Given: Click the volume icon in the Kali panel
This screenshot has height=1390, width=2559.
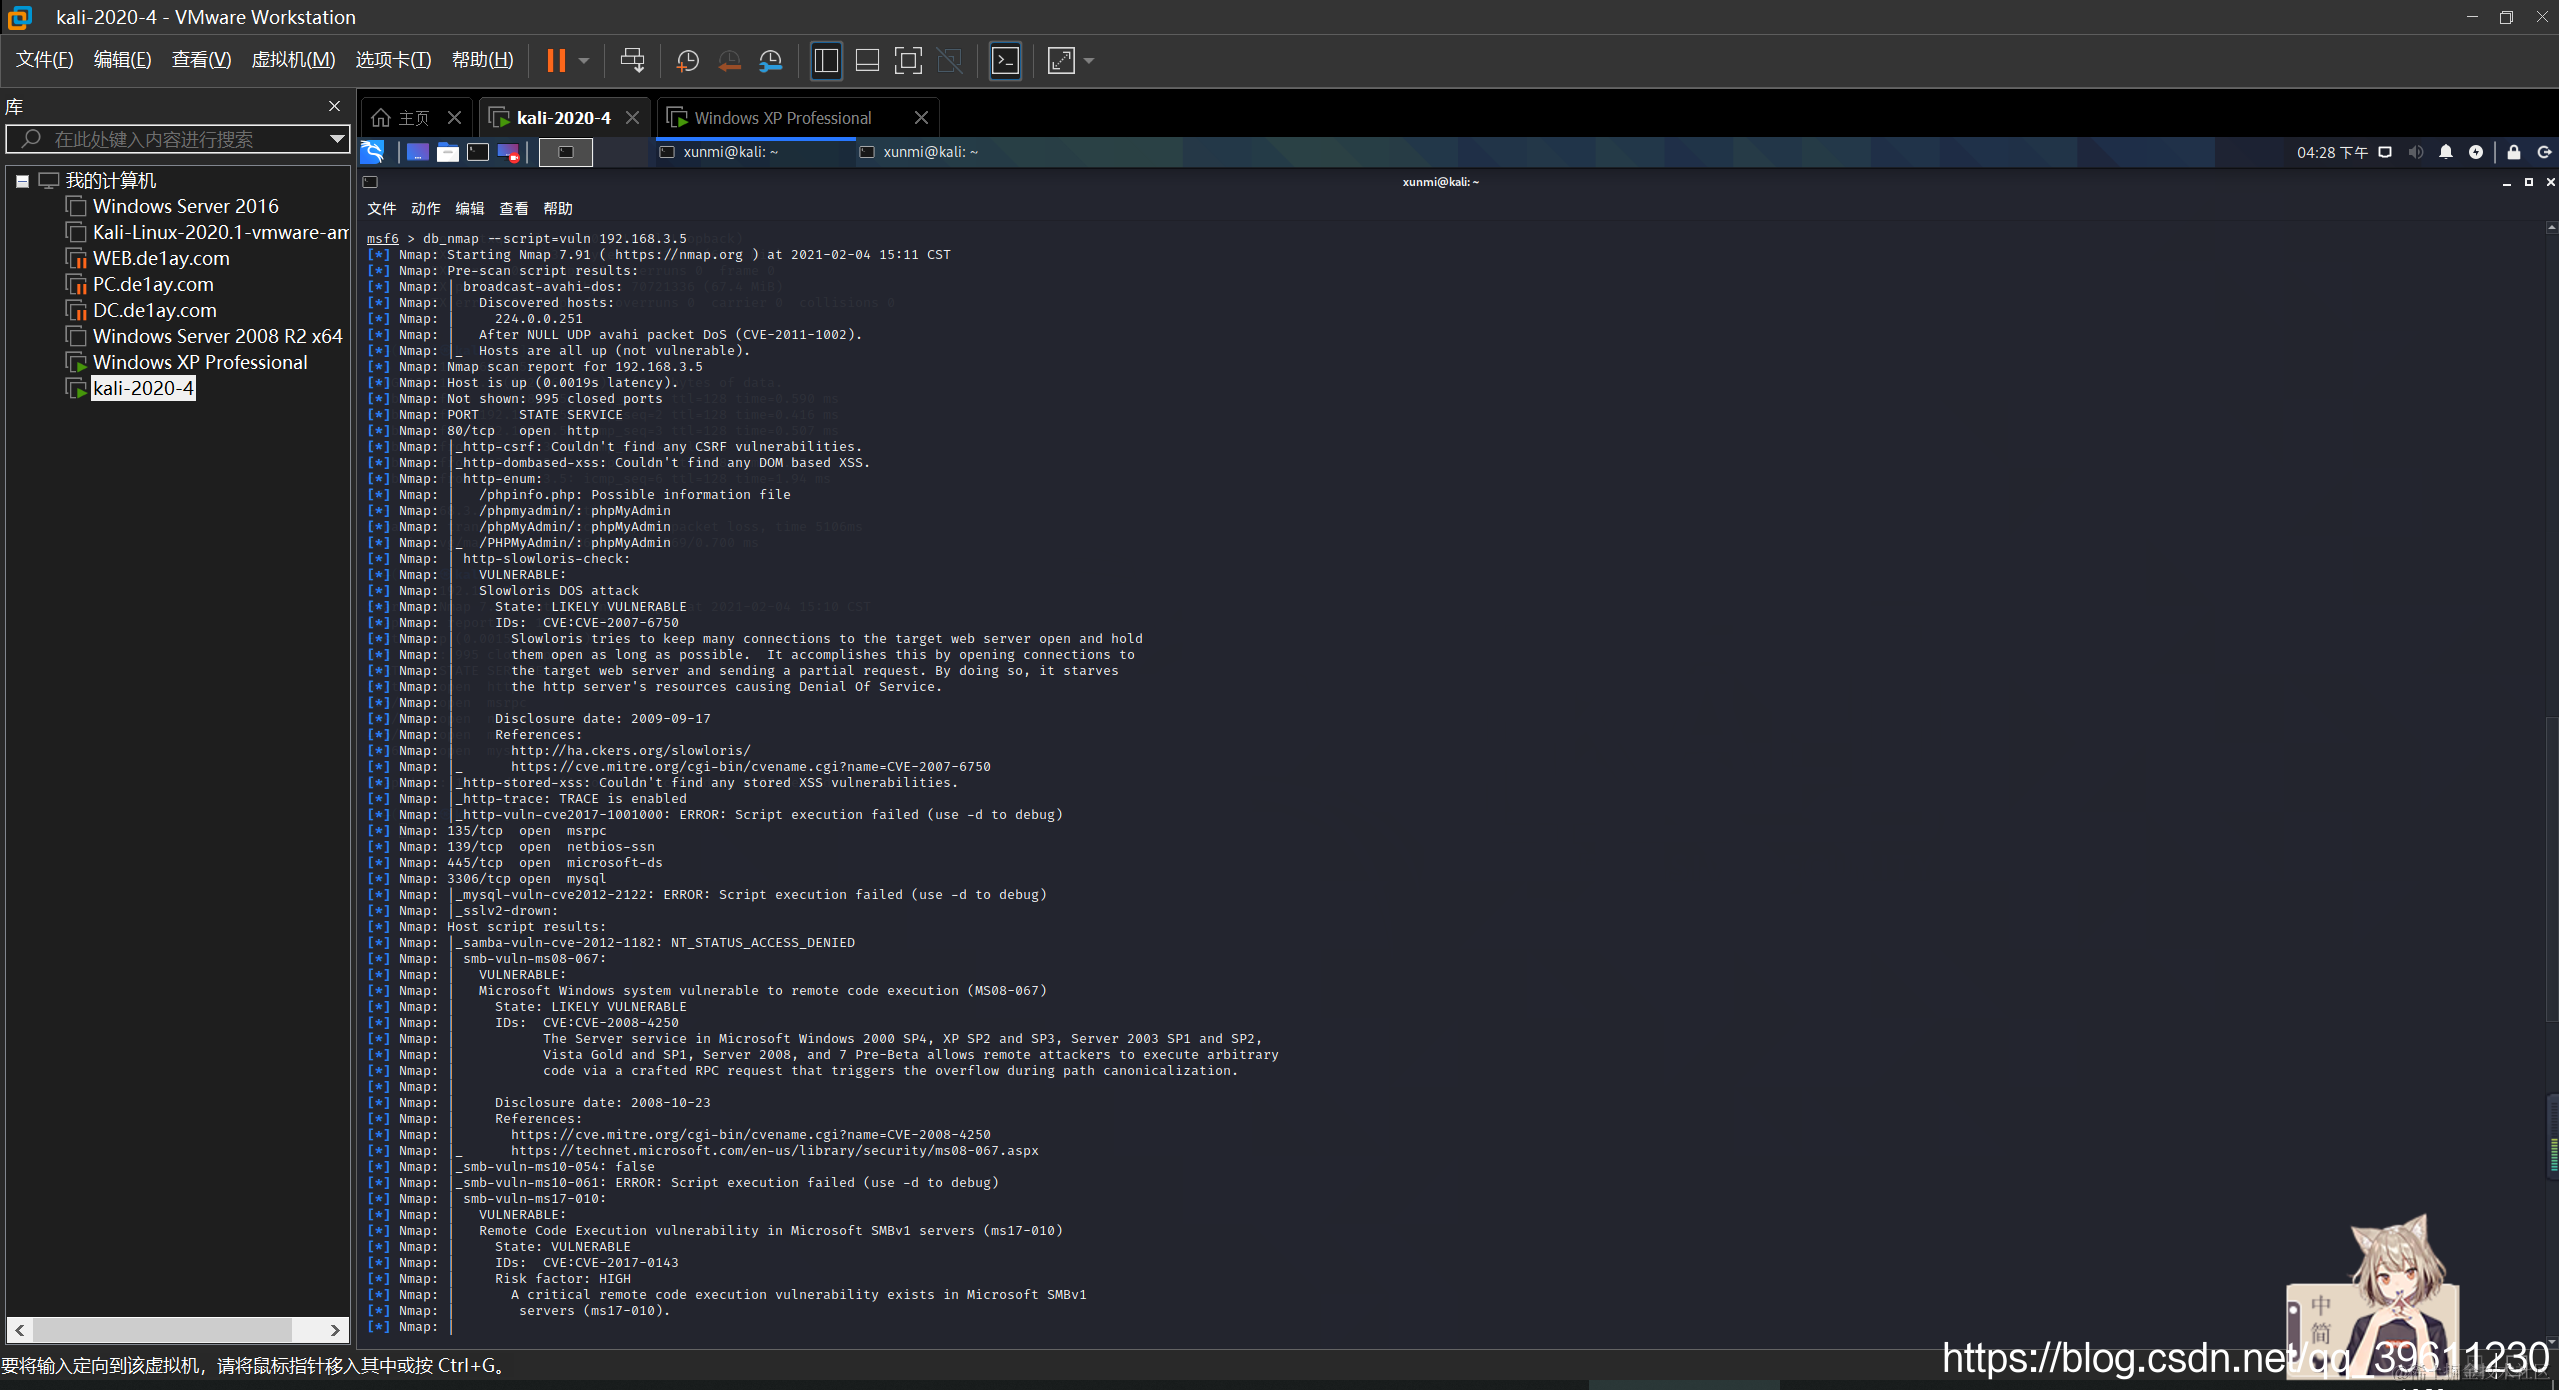Looking at the screenshot, I should 2415,152.
